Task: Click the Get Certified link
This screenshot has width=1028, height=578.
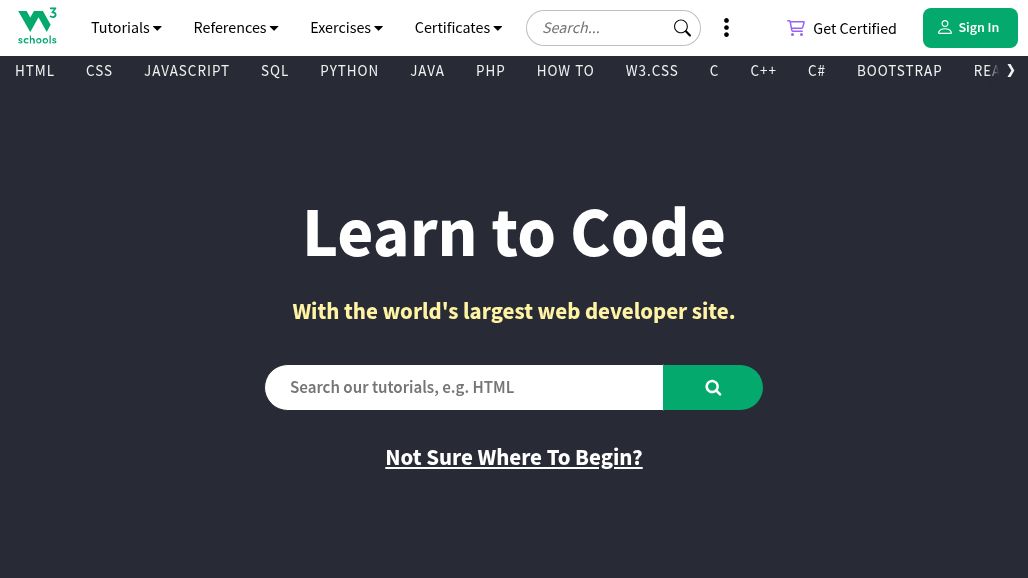Action: [842, 28]
